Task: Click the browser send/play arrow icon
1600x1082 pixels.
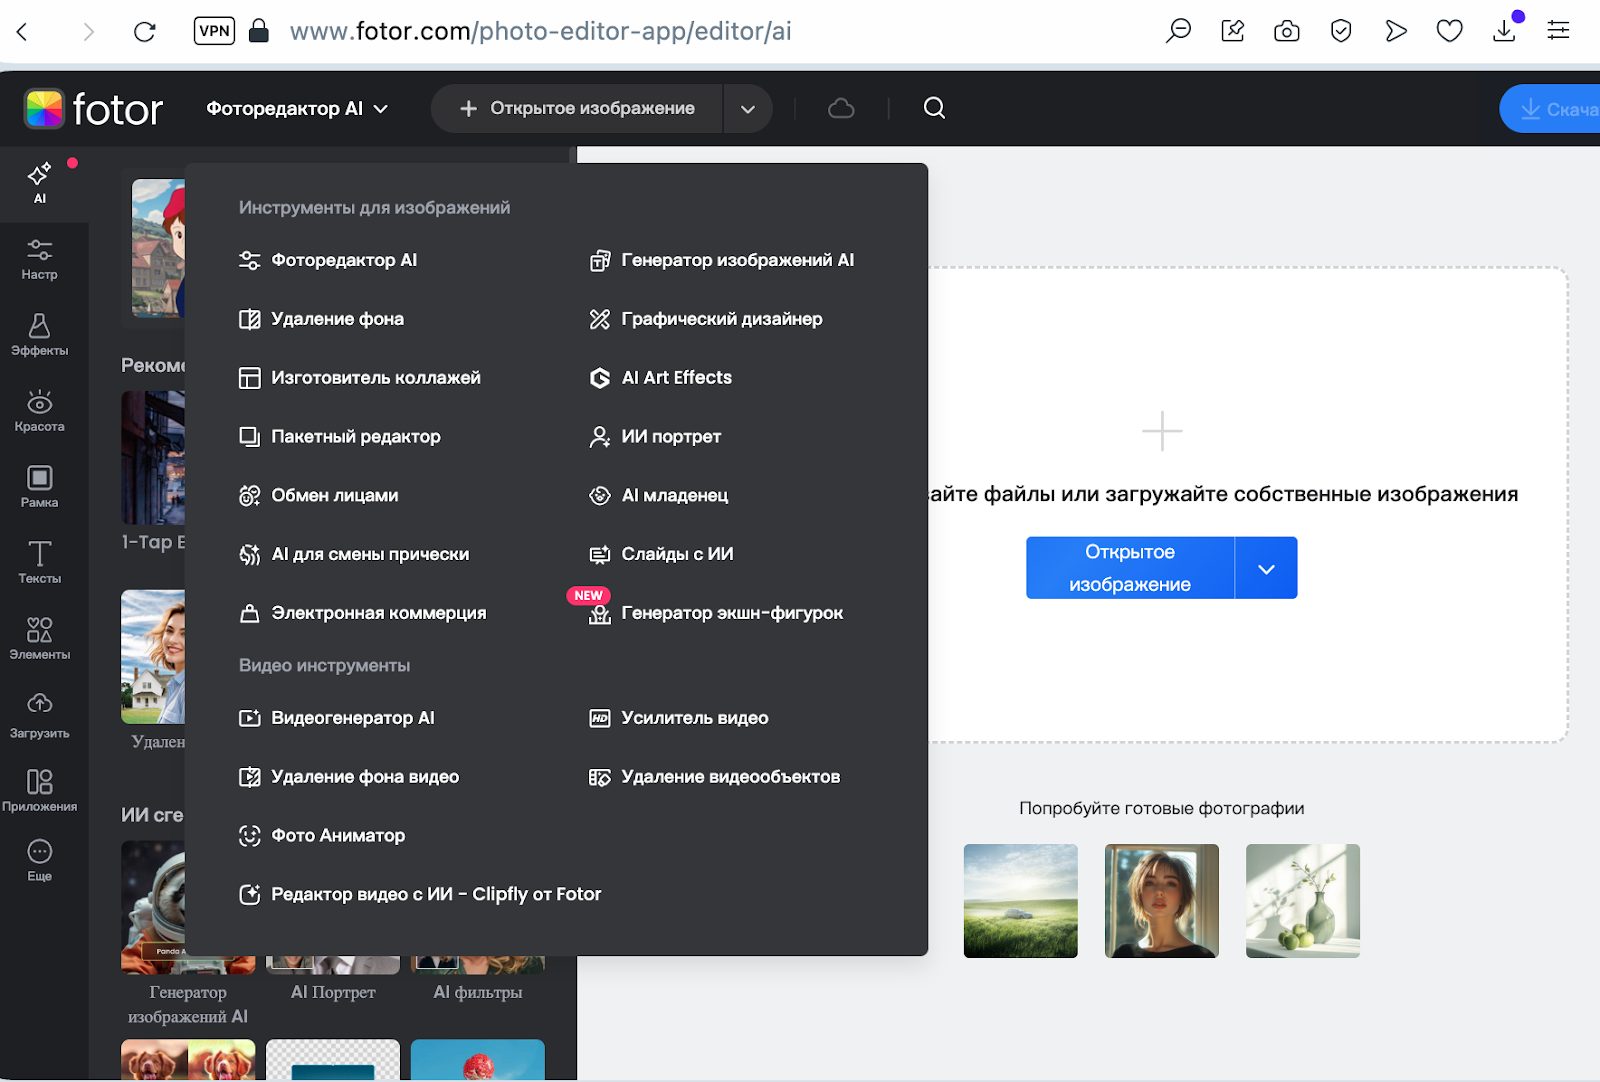Action: [x=1396, y=31]
